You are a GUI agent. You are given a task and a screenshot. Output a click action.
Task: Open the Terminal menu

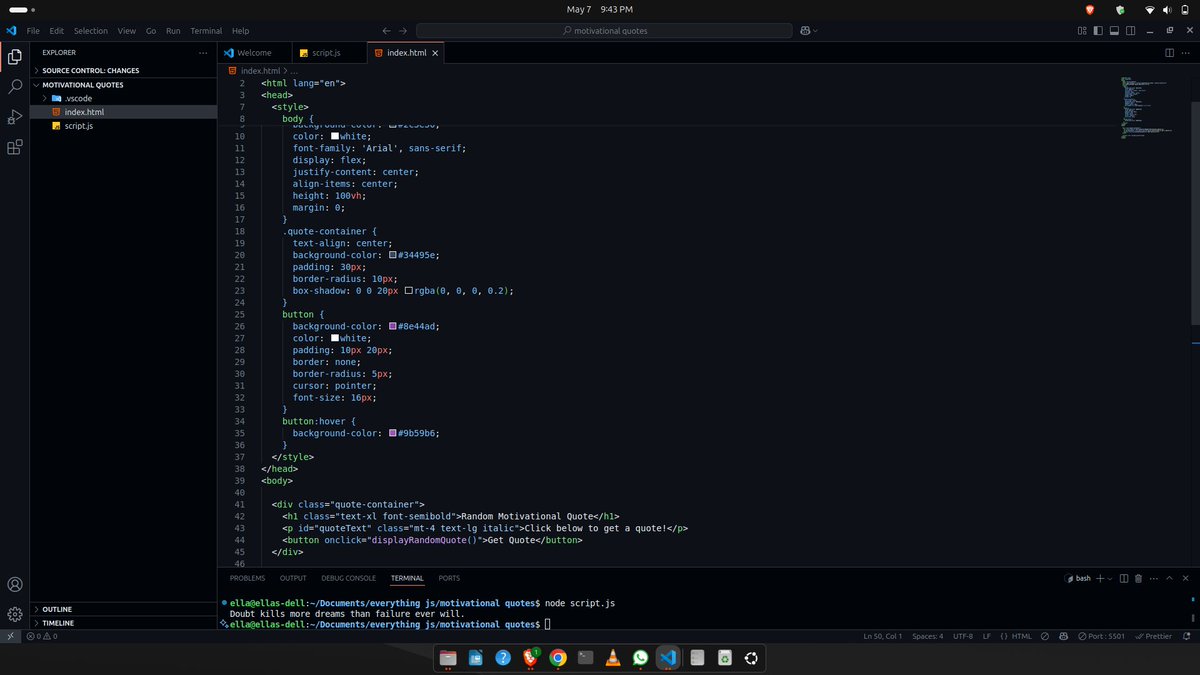(x=206, y=31)
